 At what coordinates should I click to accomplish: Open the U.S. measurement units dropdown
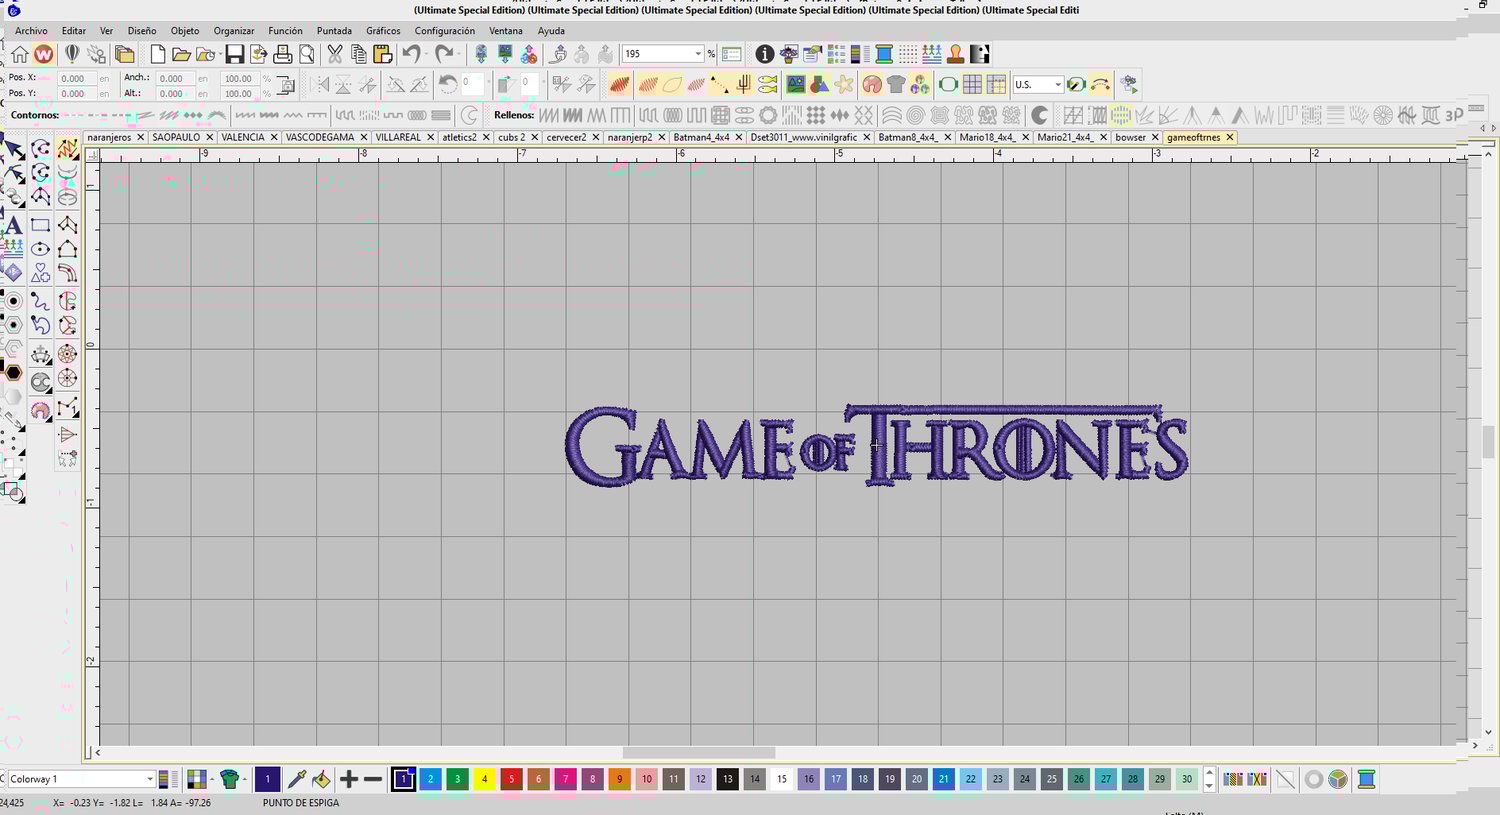(x=1058, y=85)
